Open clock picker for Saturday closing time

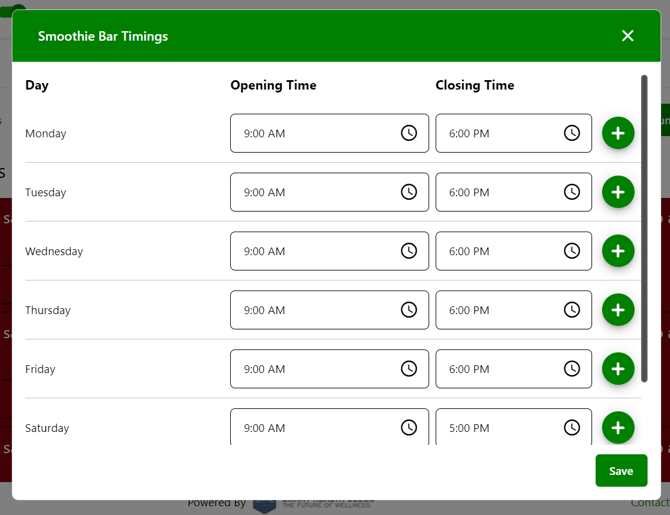[x=572, y=428]
